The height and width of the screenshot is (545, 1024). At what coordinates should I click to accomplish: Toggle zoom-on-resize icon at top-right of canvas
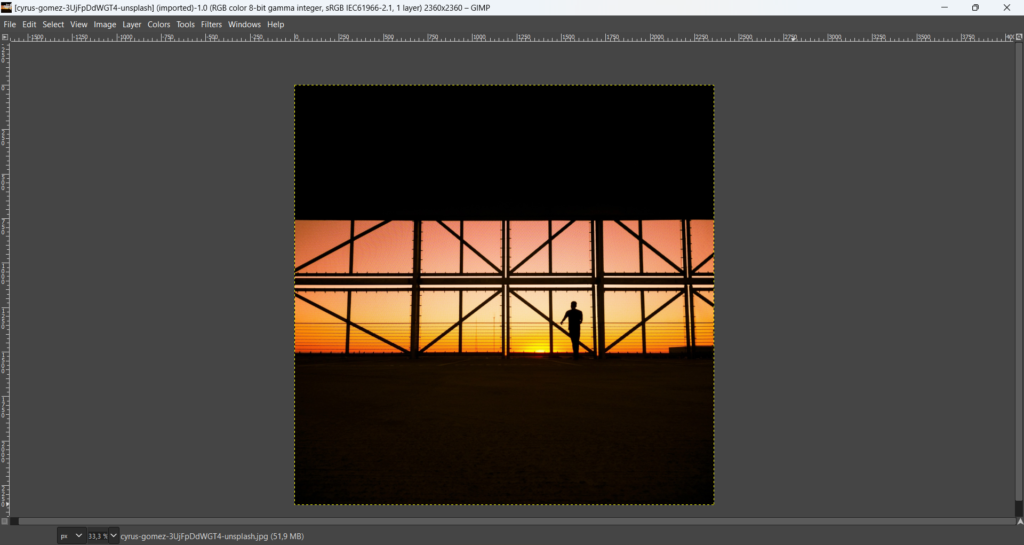tap(1019, 37)
